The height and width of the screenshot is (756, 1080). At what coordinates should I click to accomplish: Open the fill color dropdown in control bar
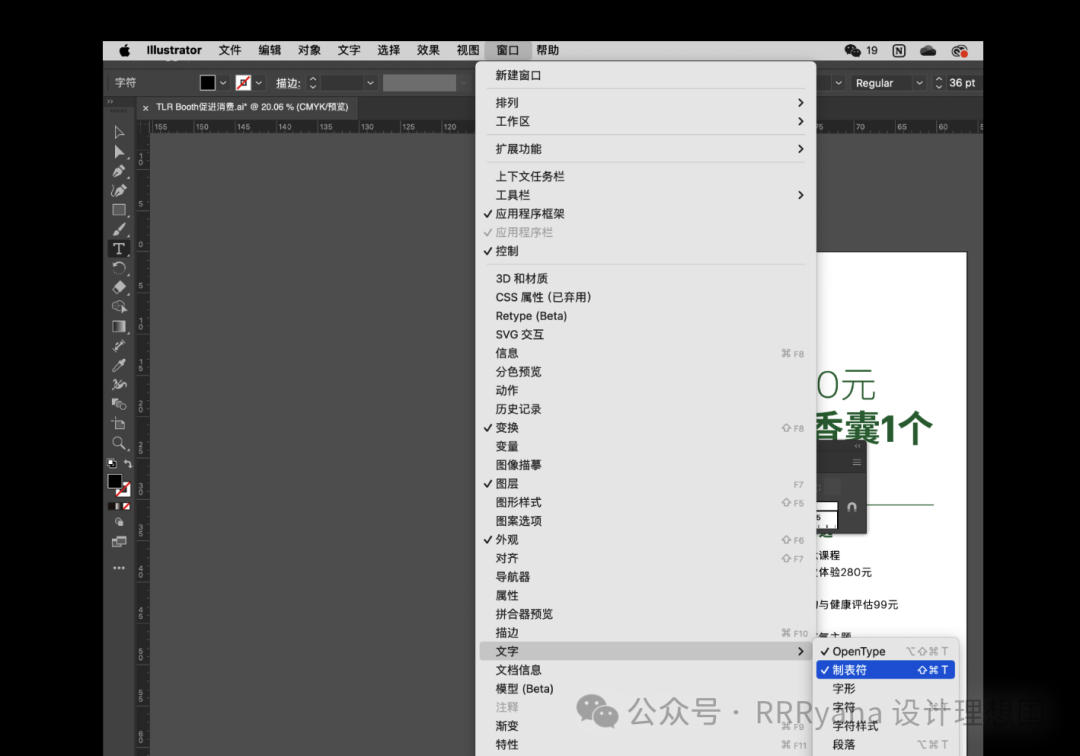coord(223,83)
